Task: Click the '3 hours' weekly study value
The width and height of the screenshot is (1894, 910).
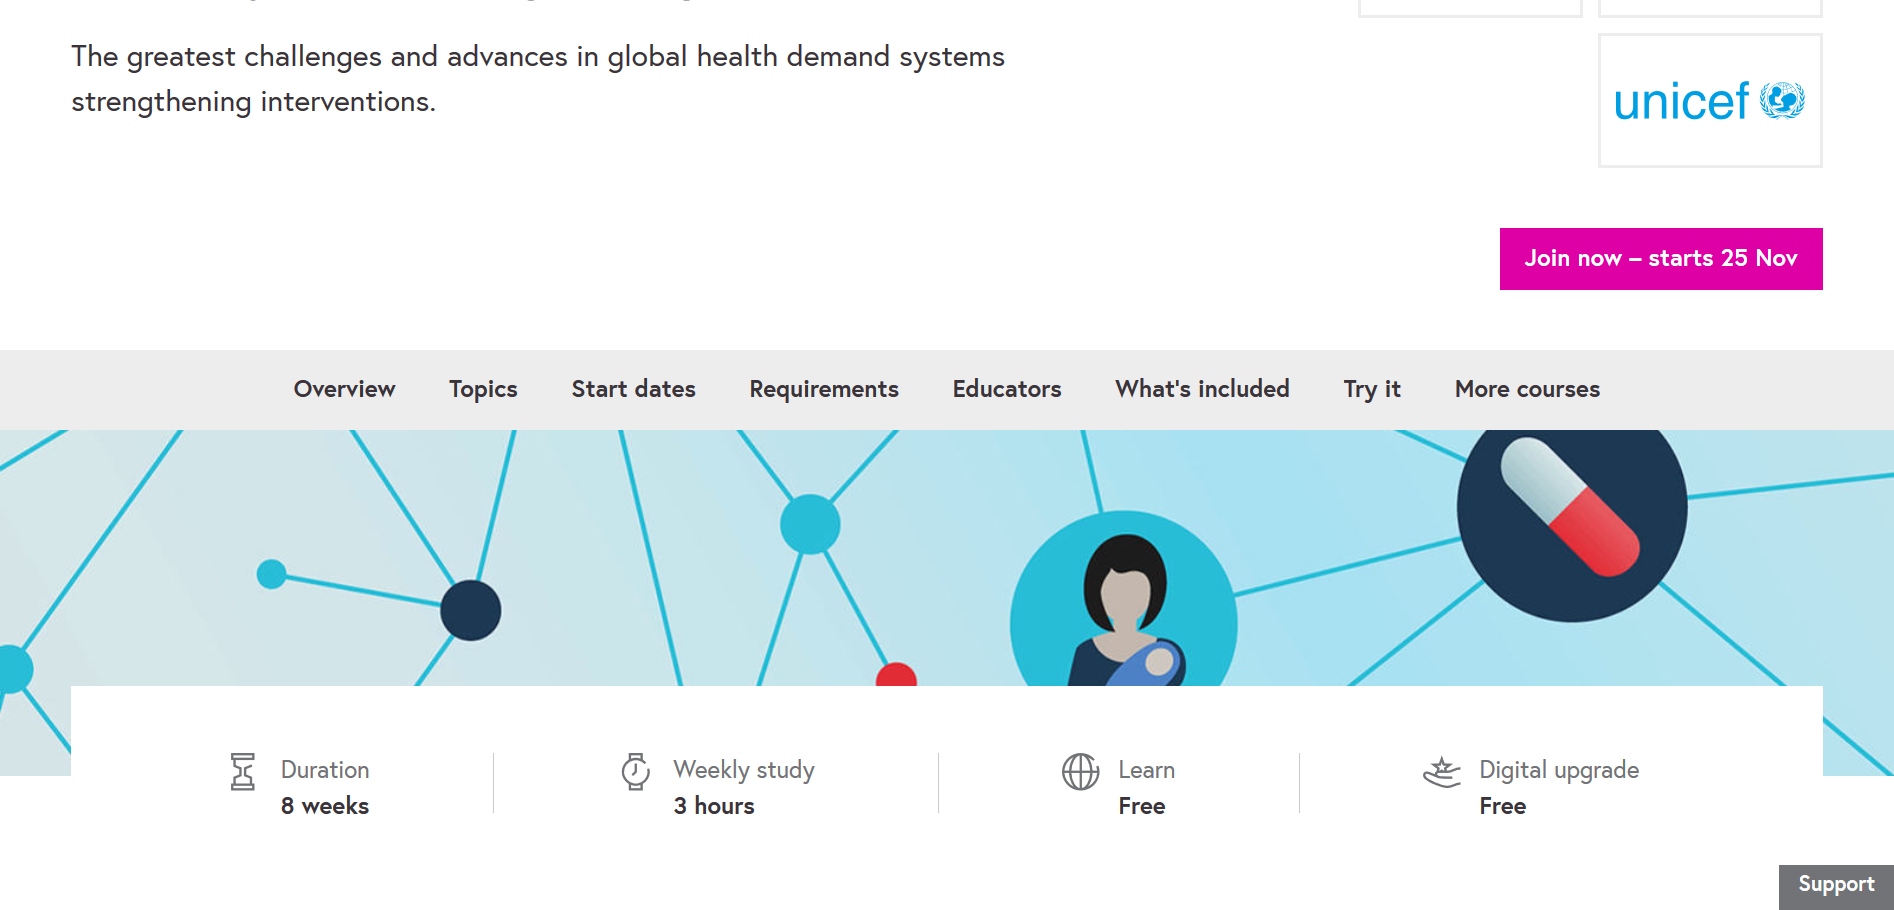Action: click(x=714, y=806)
